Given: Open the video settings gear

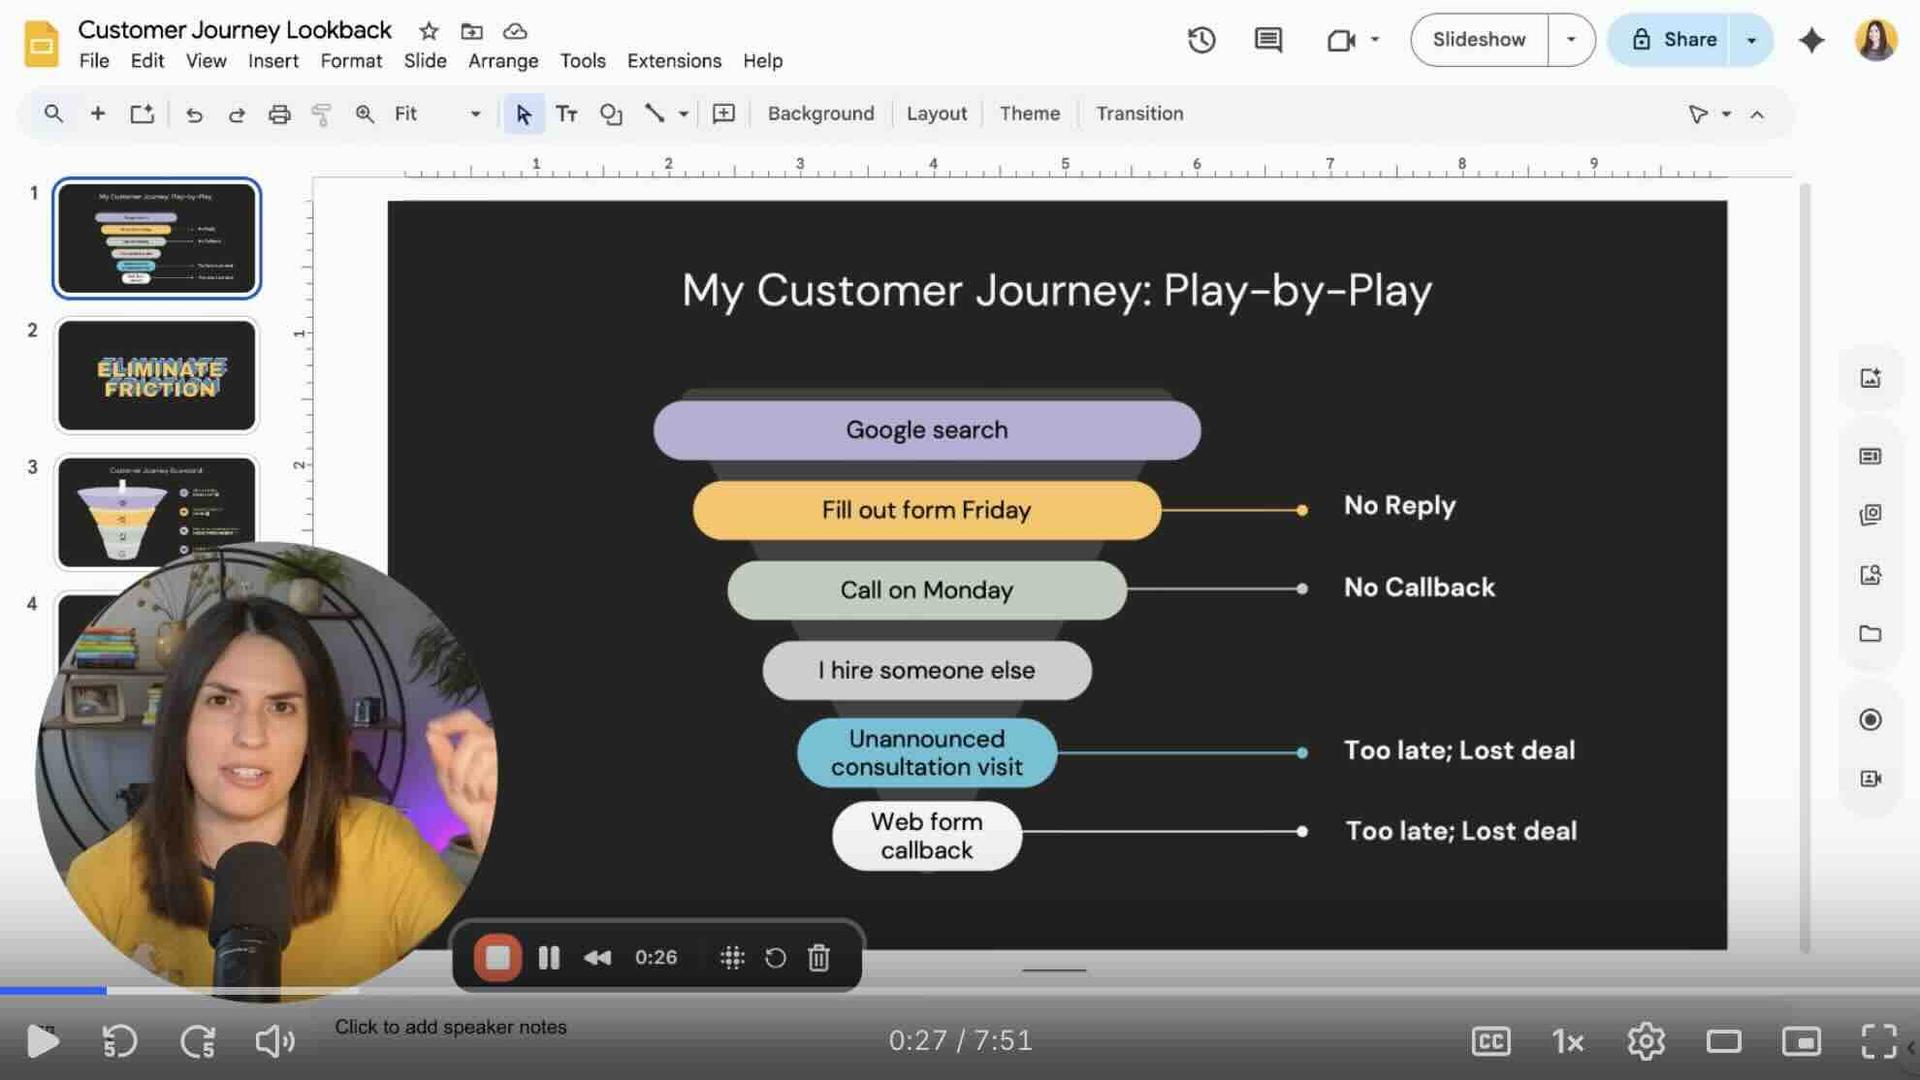Looking at the screenshot, I should click(x=1646, y=1041).
